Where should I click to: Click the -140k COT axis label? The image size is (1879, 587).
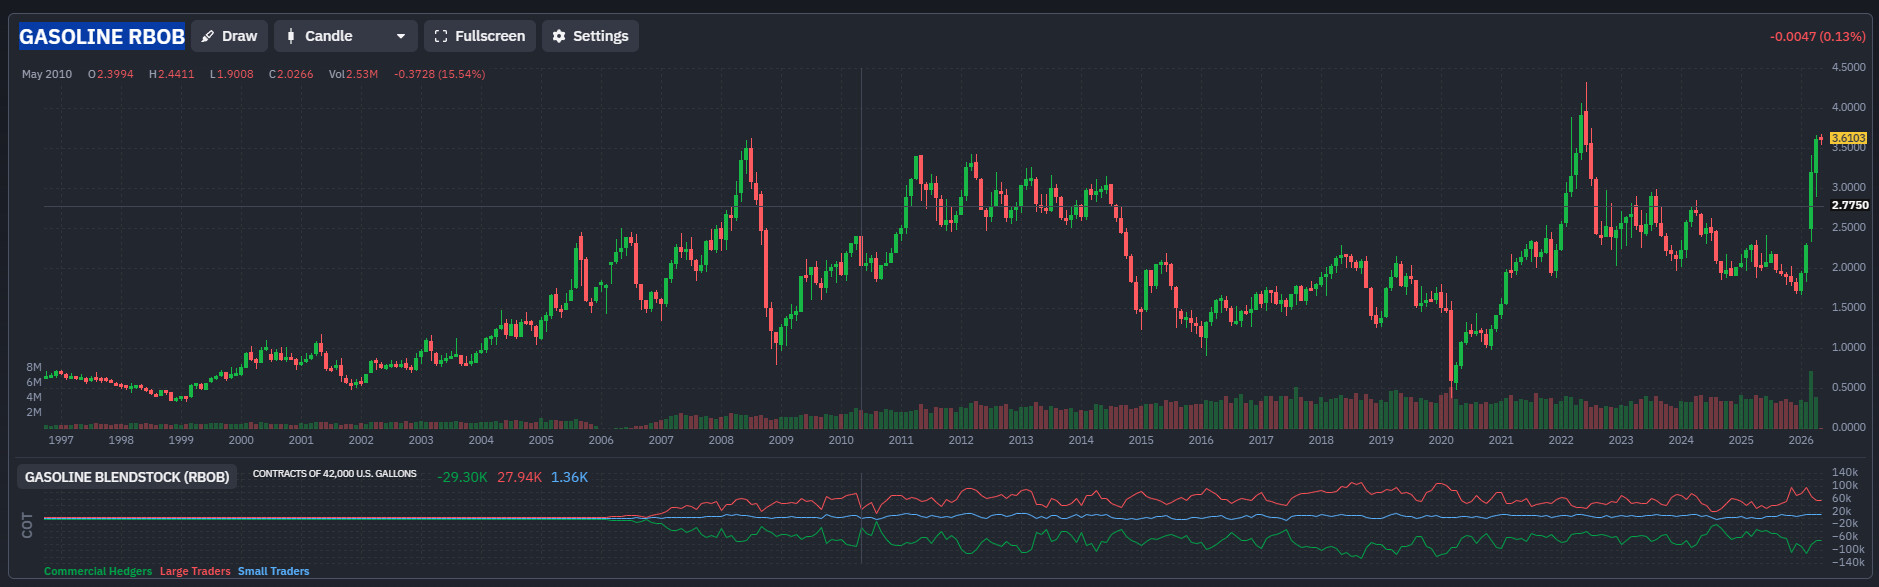click(1847, 562)
